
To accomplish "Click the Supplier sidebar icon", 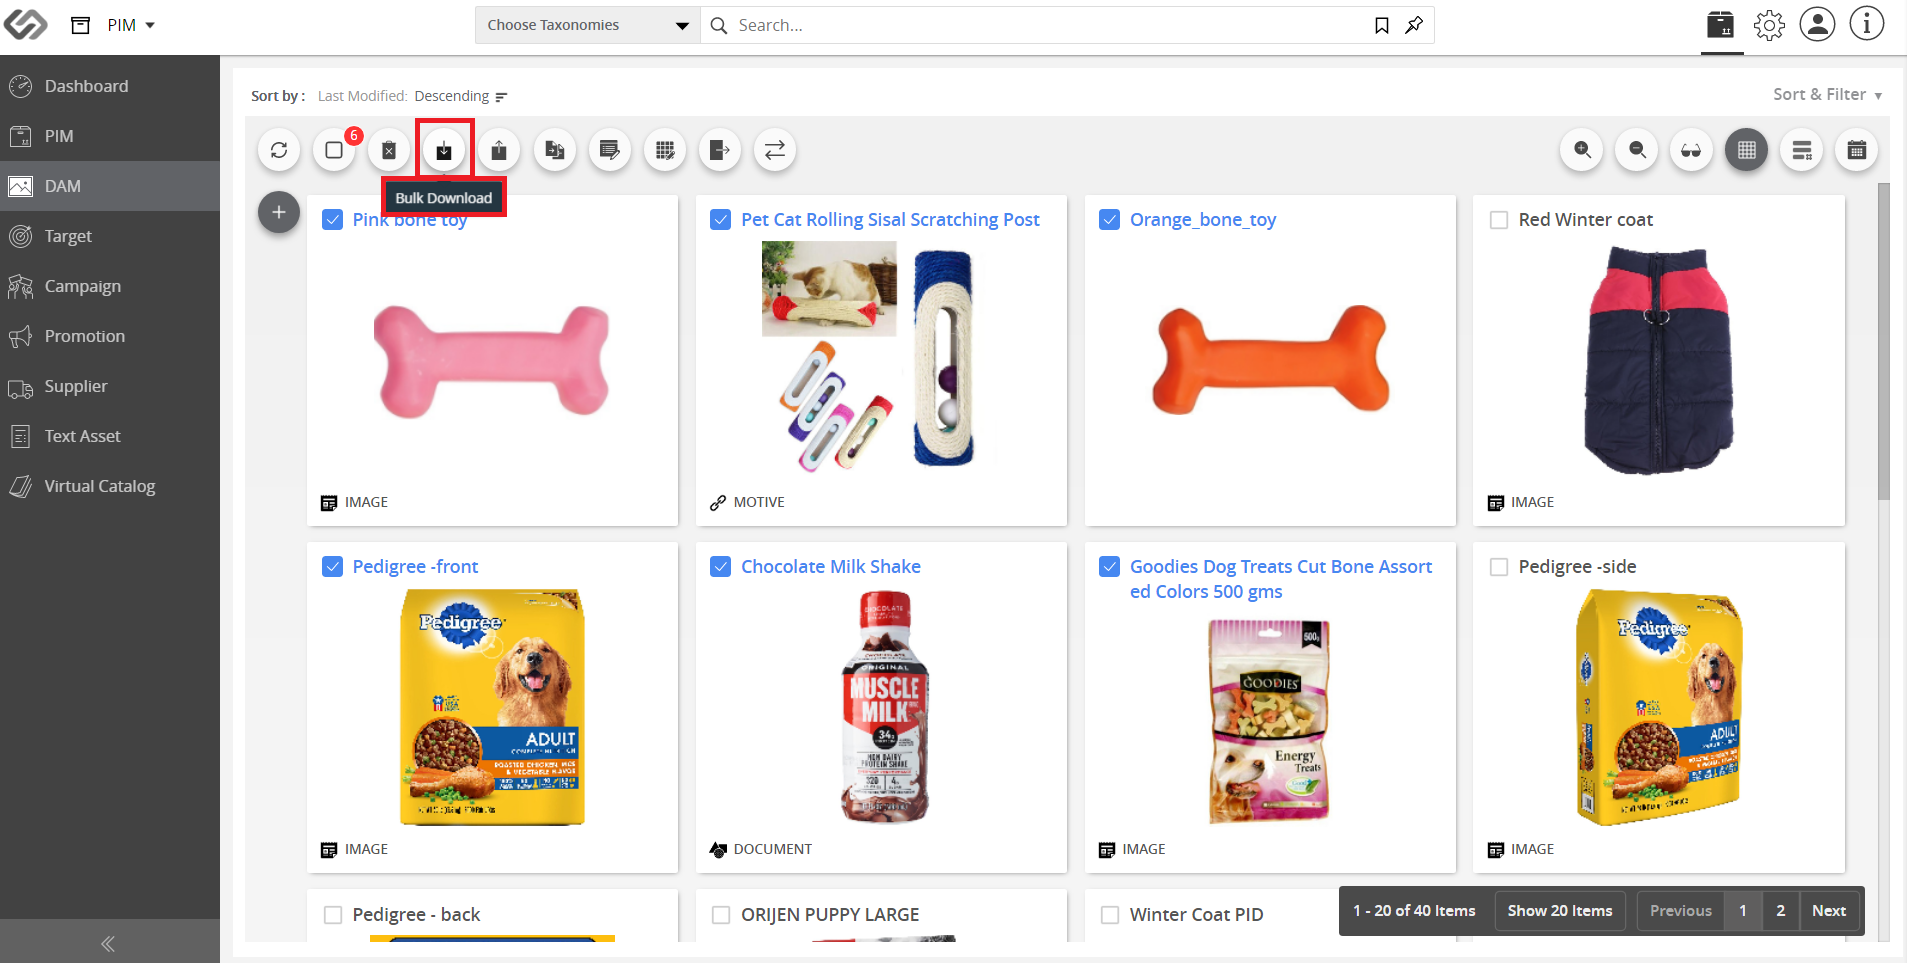I will [20, 388].
